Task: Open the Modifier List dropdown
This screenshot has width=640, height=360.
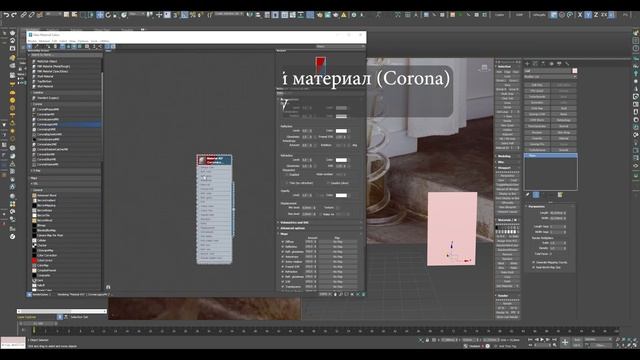Action: point(550,77)
